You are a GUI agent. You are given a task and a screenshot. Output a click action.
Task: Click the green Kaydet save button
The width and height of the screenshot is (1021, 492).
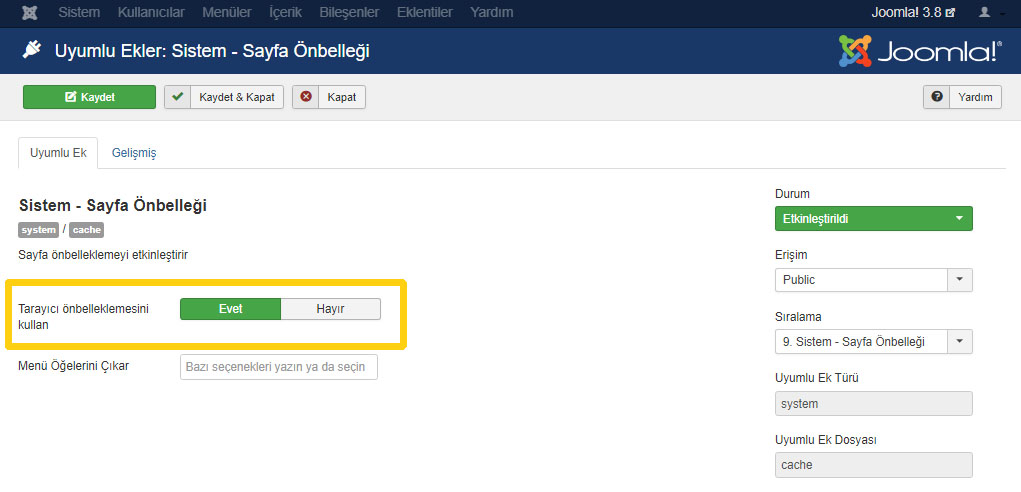coord(90,97)
